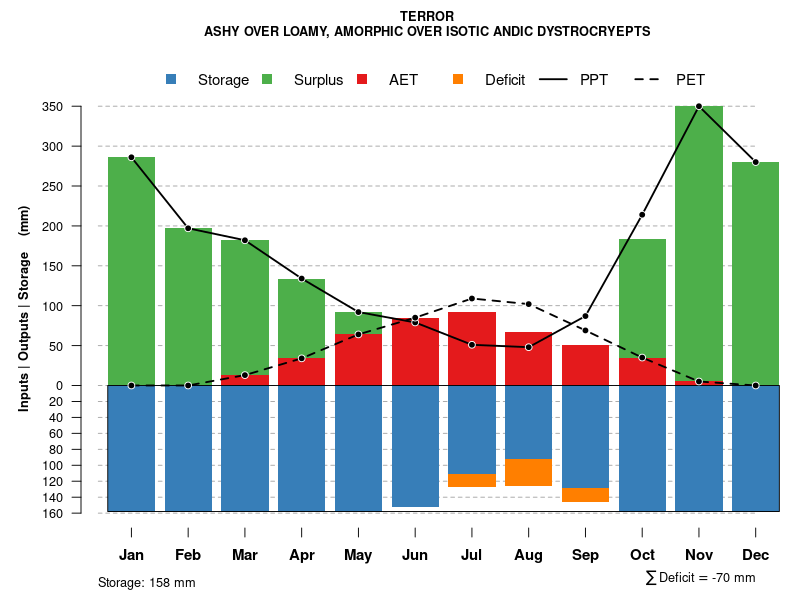Click the orange deficit segment for August

pos(528,472)
